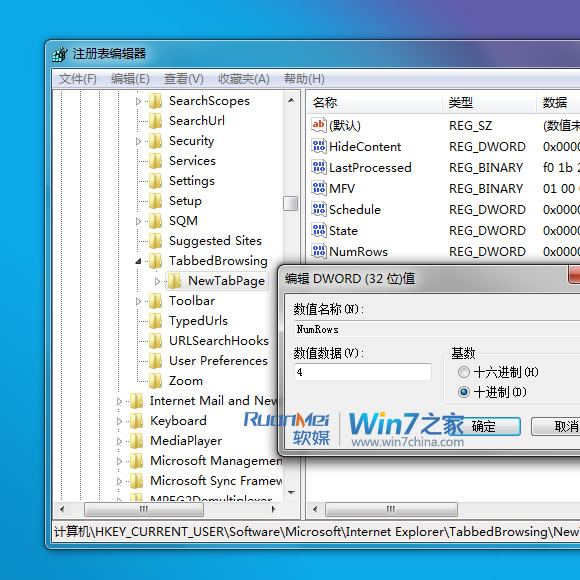Select 十六进制(H) hexadecimal radio button
Viewport: 580px width, 580px height.
point(463,372)
